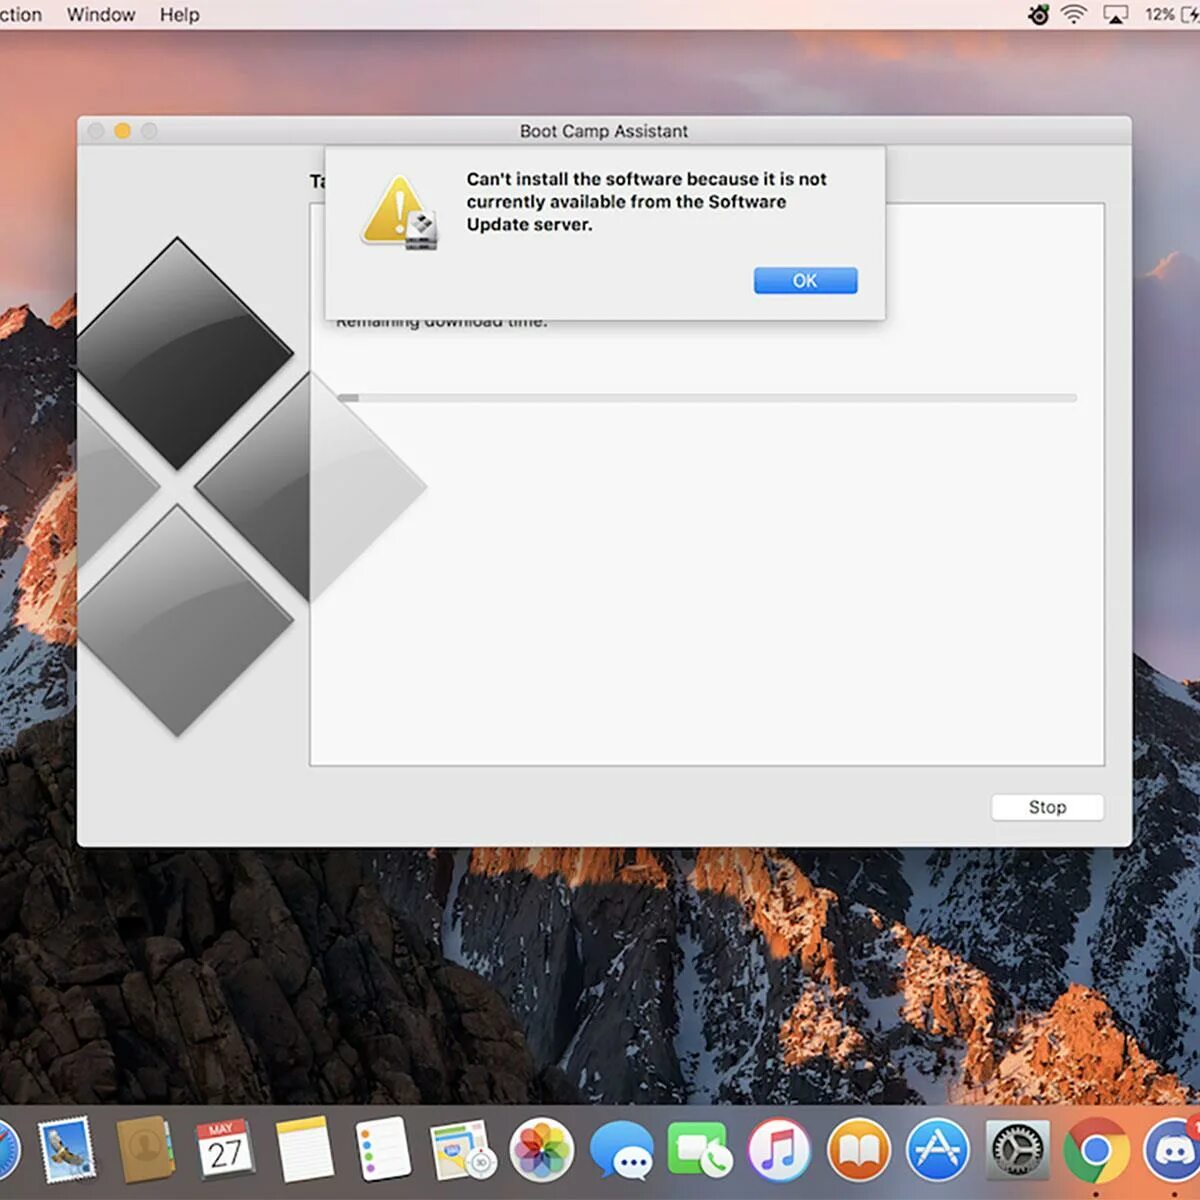The width and height of the screenshot is (1200, 1200).
Task: Launch iTunes from the Dock
Action: [779, 1150]
